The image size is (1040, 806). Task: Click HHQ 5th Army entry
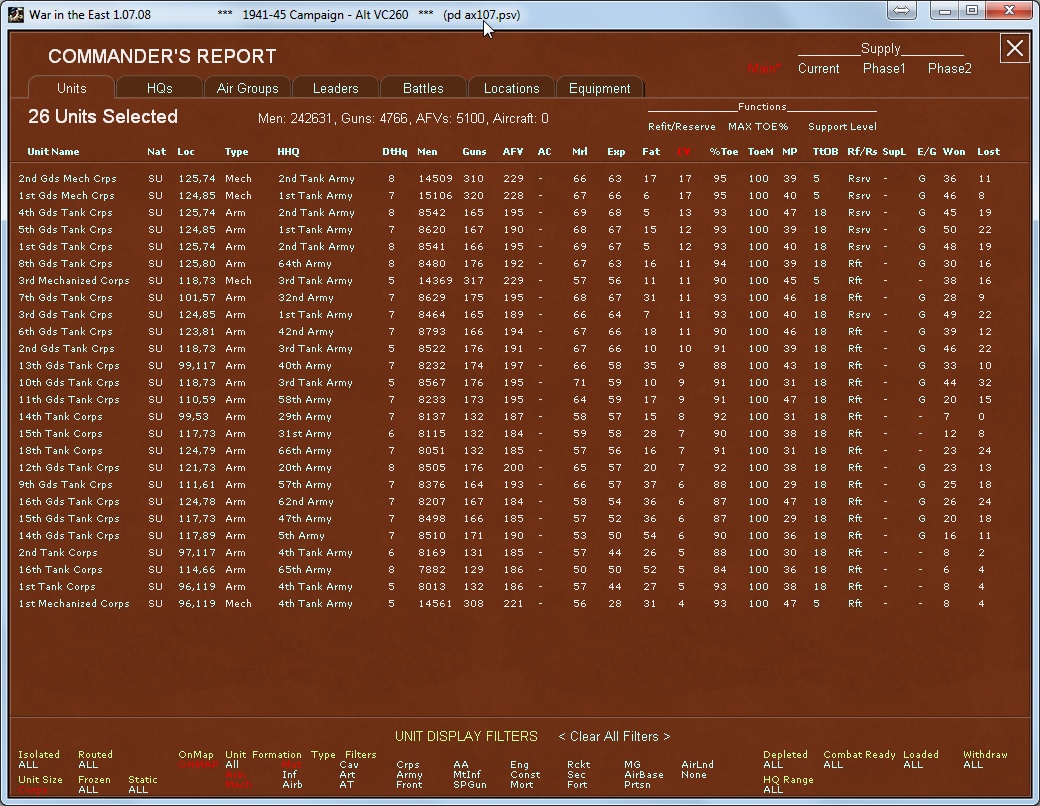(301, 535)
